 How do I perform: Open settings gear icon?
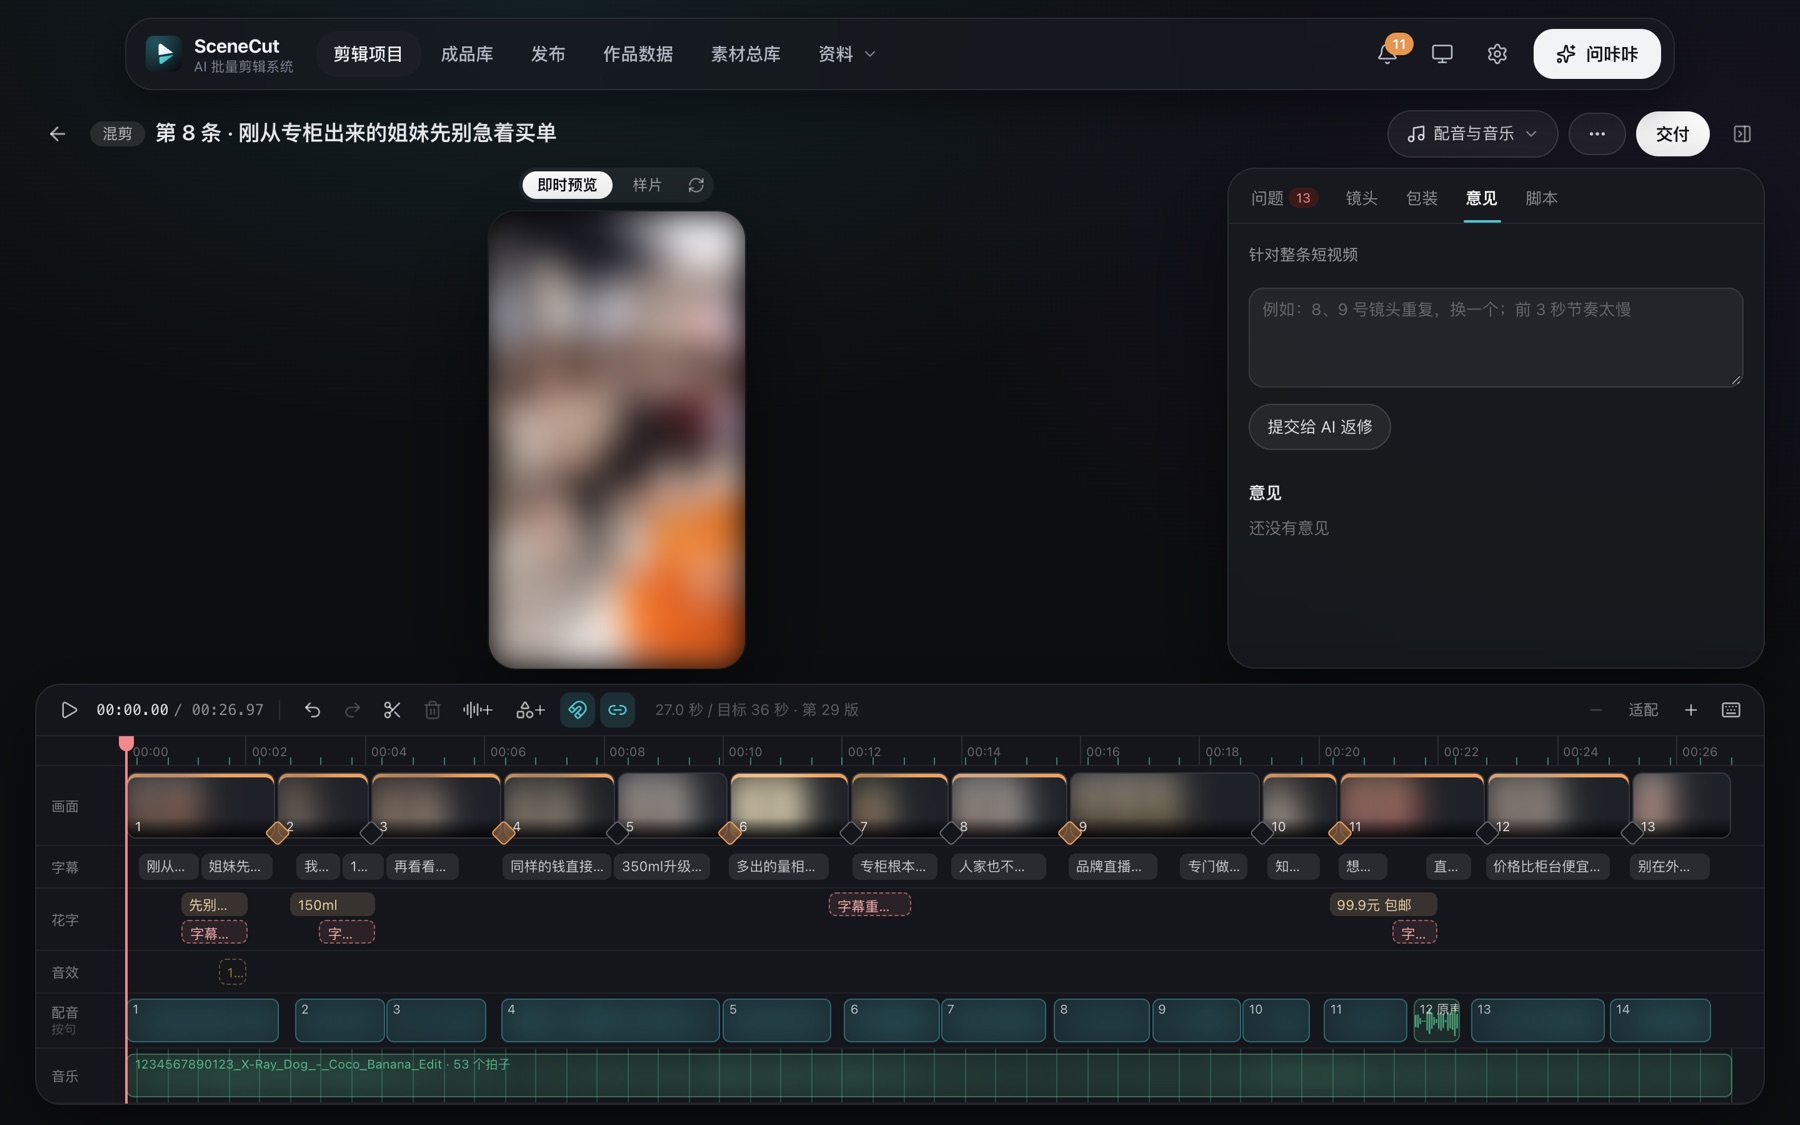1497,54
